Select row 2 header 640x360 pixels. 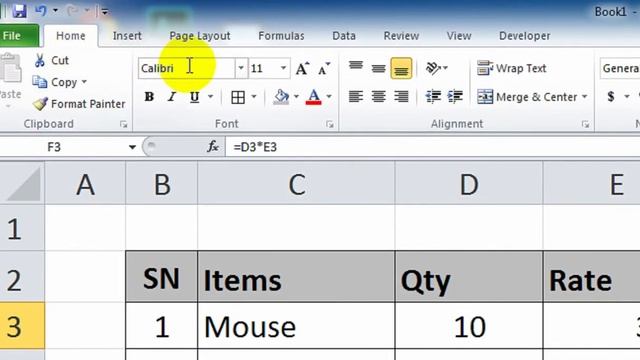[22, 278]
